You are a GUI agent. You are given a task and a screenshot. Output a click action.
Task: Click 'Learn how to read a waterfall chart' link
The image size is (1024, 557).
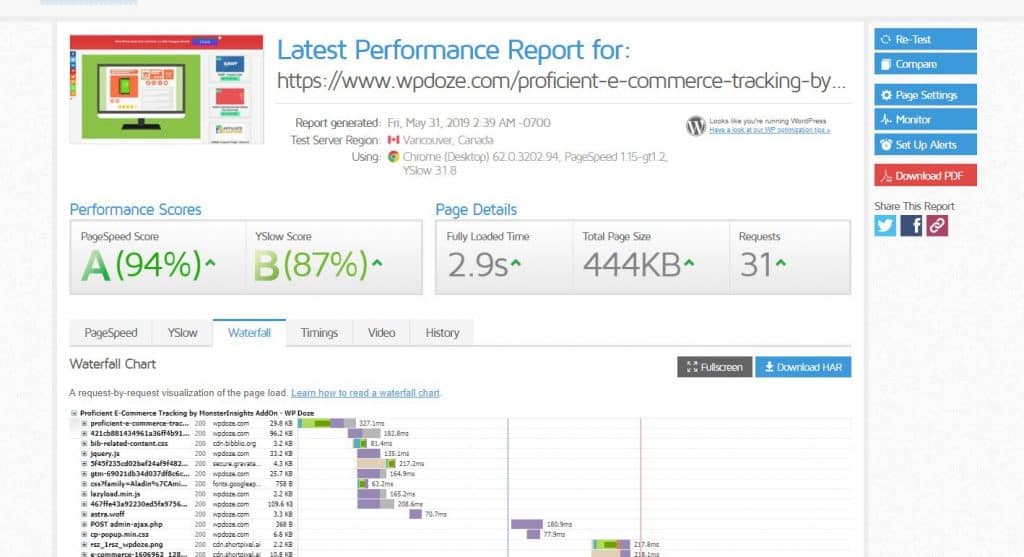pos(365,392)
